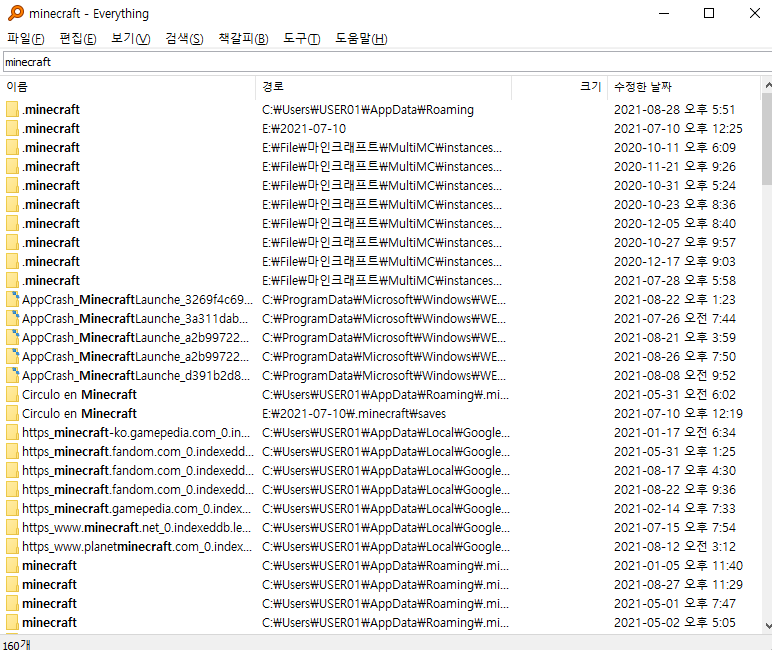Sort by the 이름 column header

pos(129,87)
